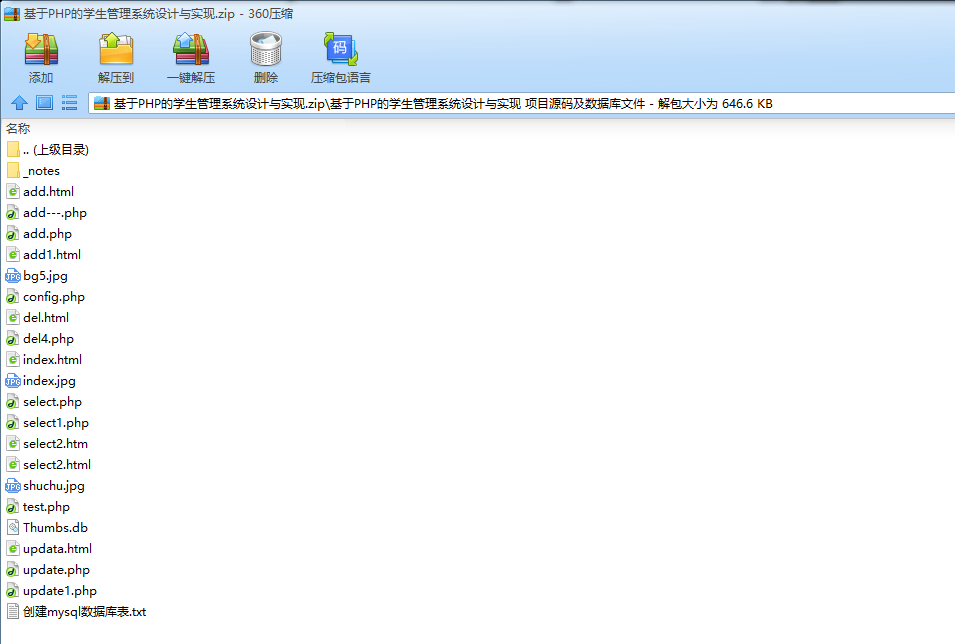
Task: Select the select.php file icon
Action: [13, 402]
